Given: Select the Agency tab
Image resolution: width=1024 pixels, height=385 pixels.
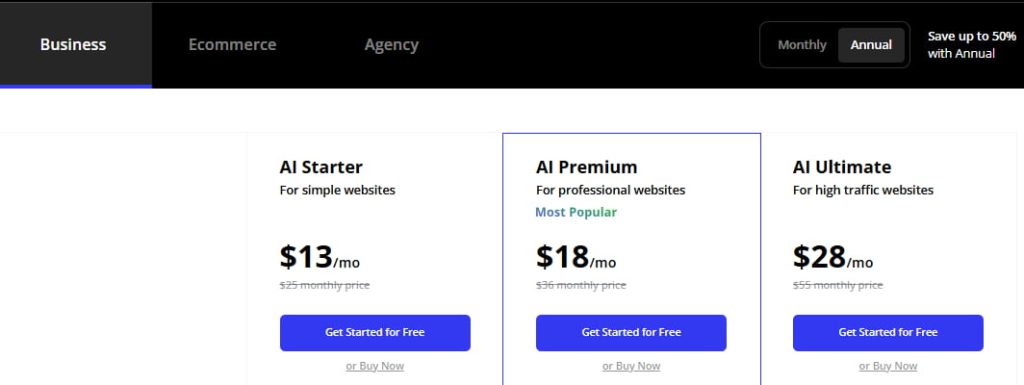Looking at the screenshot, I should click(391, 44).
